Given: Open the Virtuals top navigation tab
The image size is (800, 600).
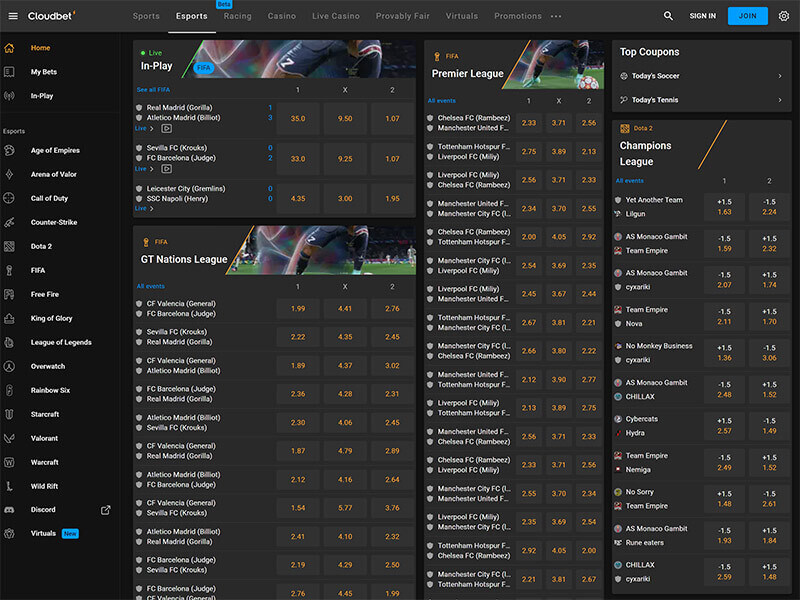Looking at the screenshot, I should (x=462, y=16).
